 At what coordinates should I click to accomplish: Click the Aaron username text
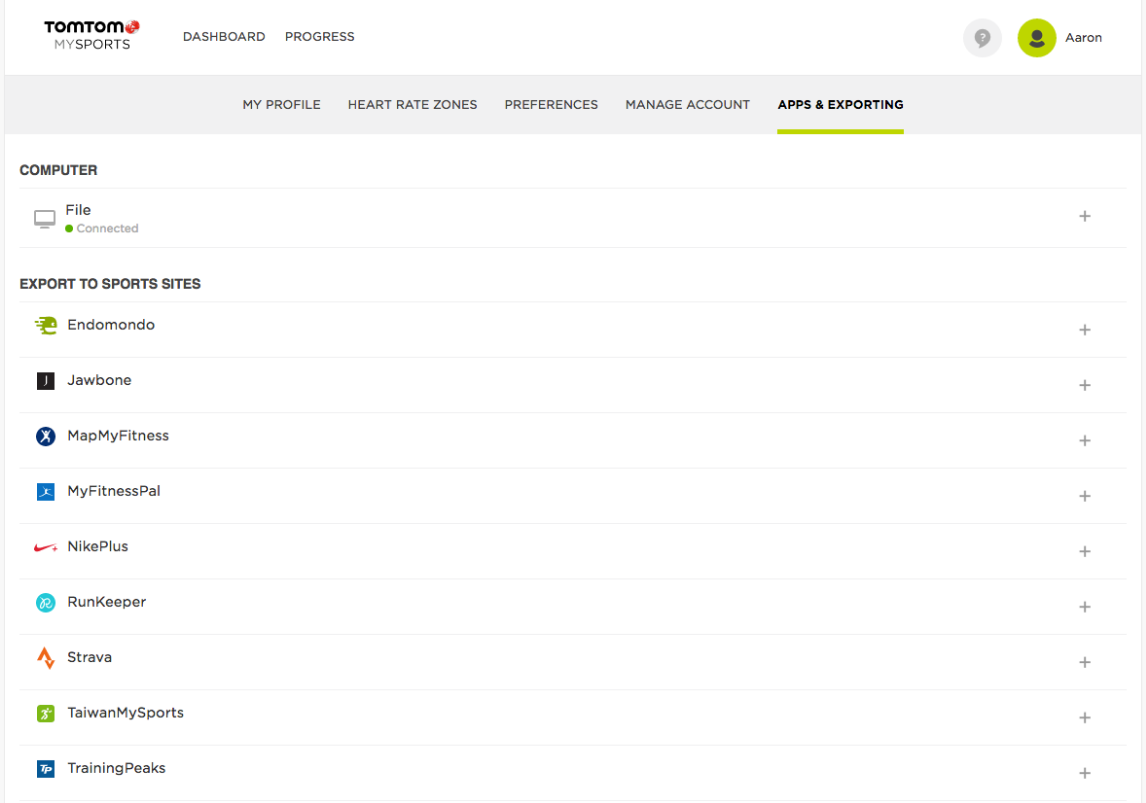1083,37
